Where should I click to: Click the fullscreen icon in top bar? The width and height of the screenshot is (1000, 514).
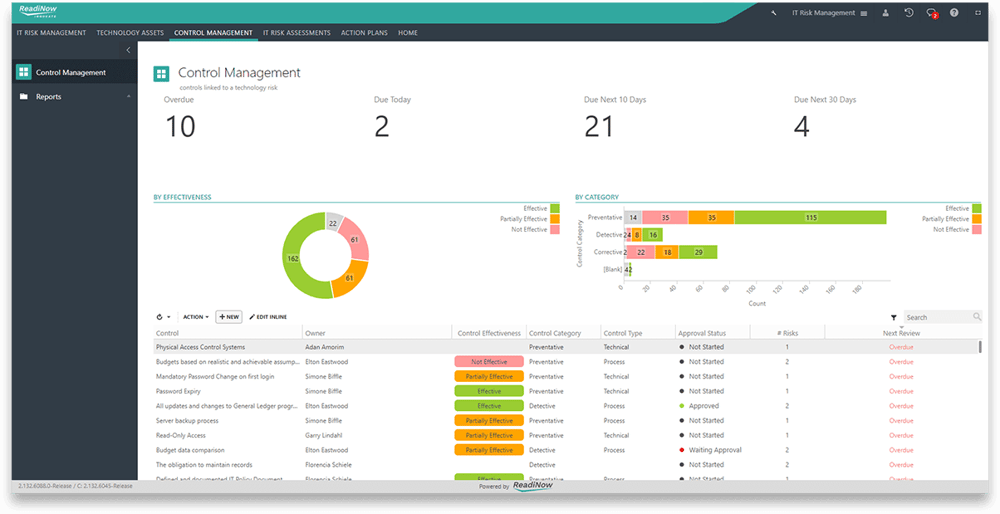pos(977,13)
